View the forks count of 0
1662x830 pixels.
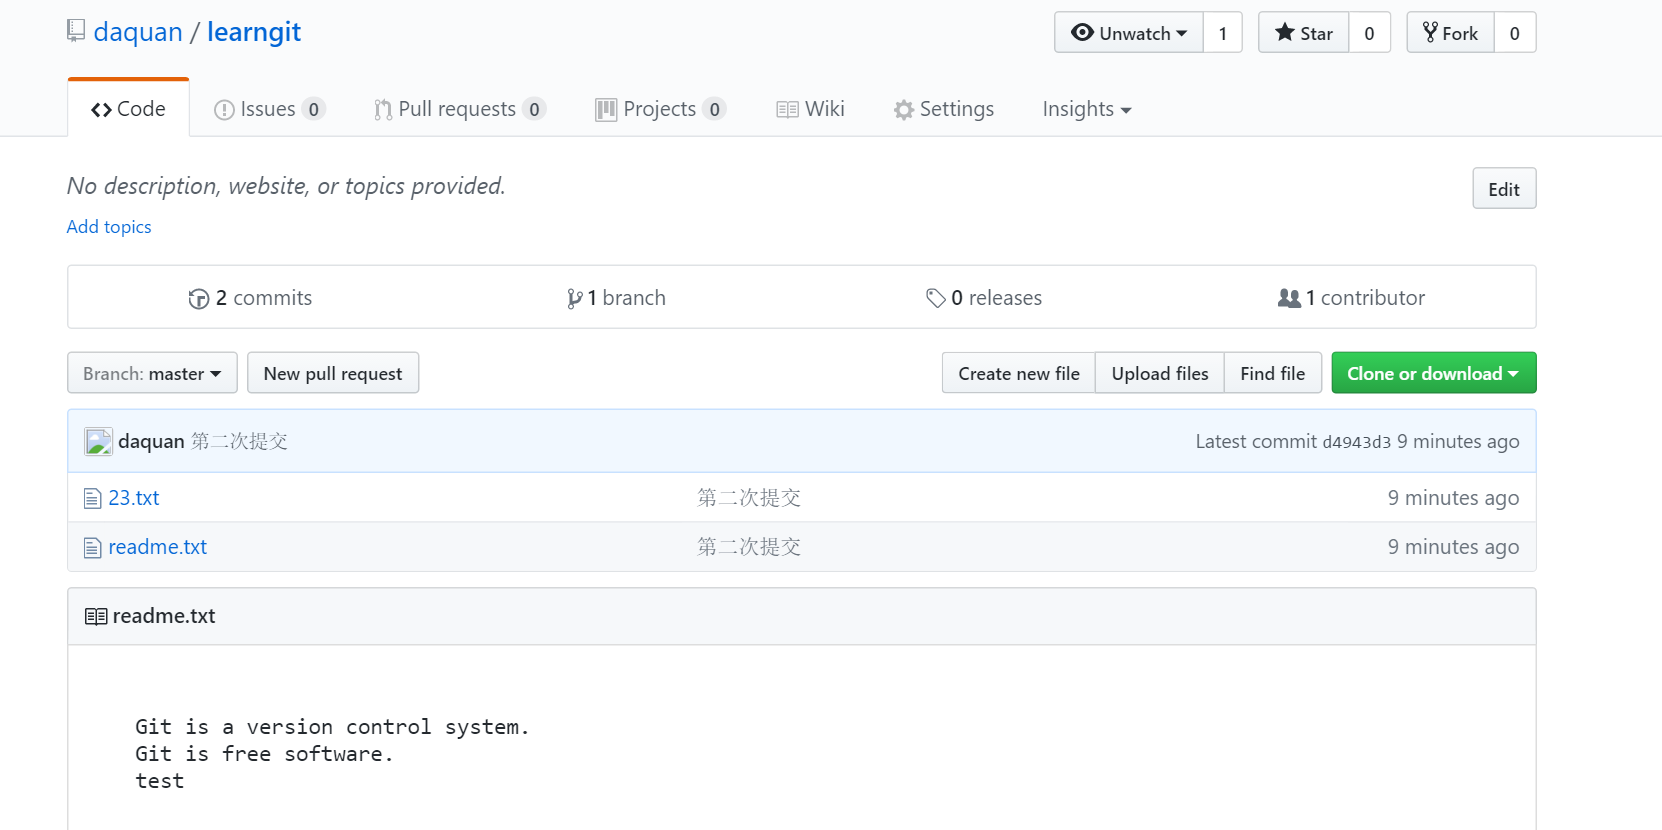point(1515,33)
